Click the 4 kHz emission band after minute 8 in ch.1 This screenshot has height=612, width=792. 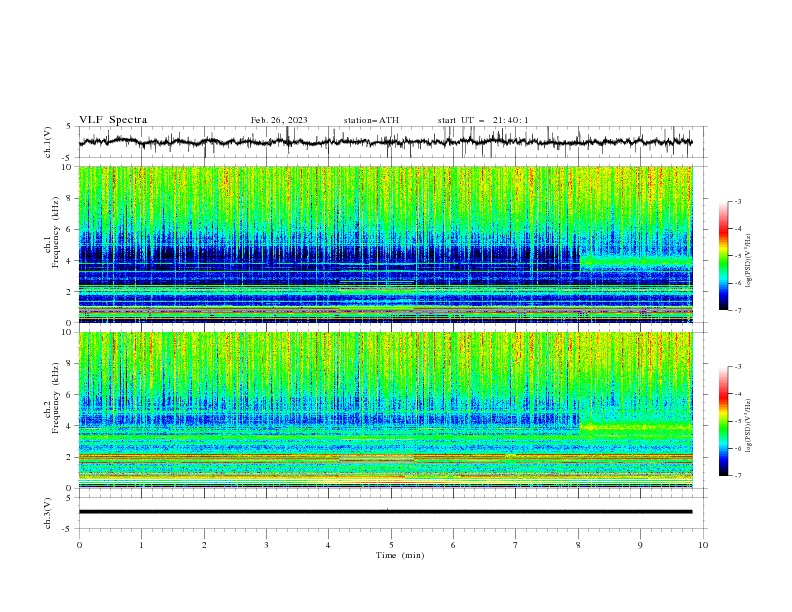(x=636, y=262)
